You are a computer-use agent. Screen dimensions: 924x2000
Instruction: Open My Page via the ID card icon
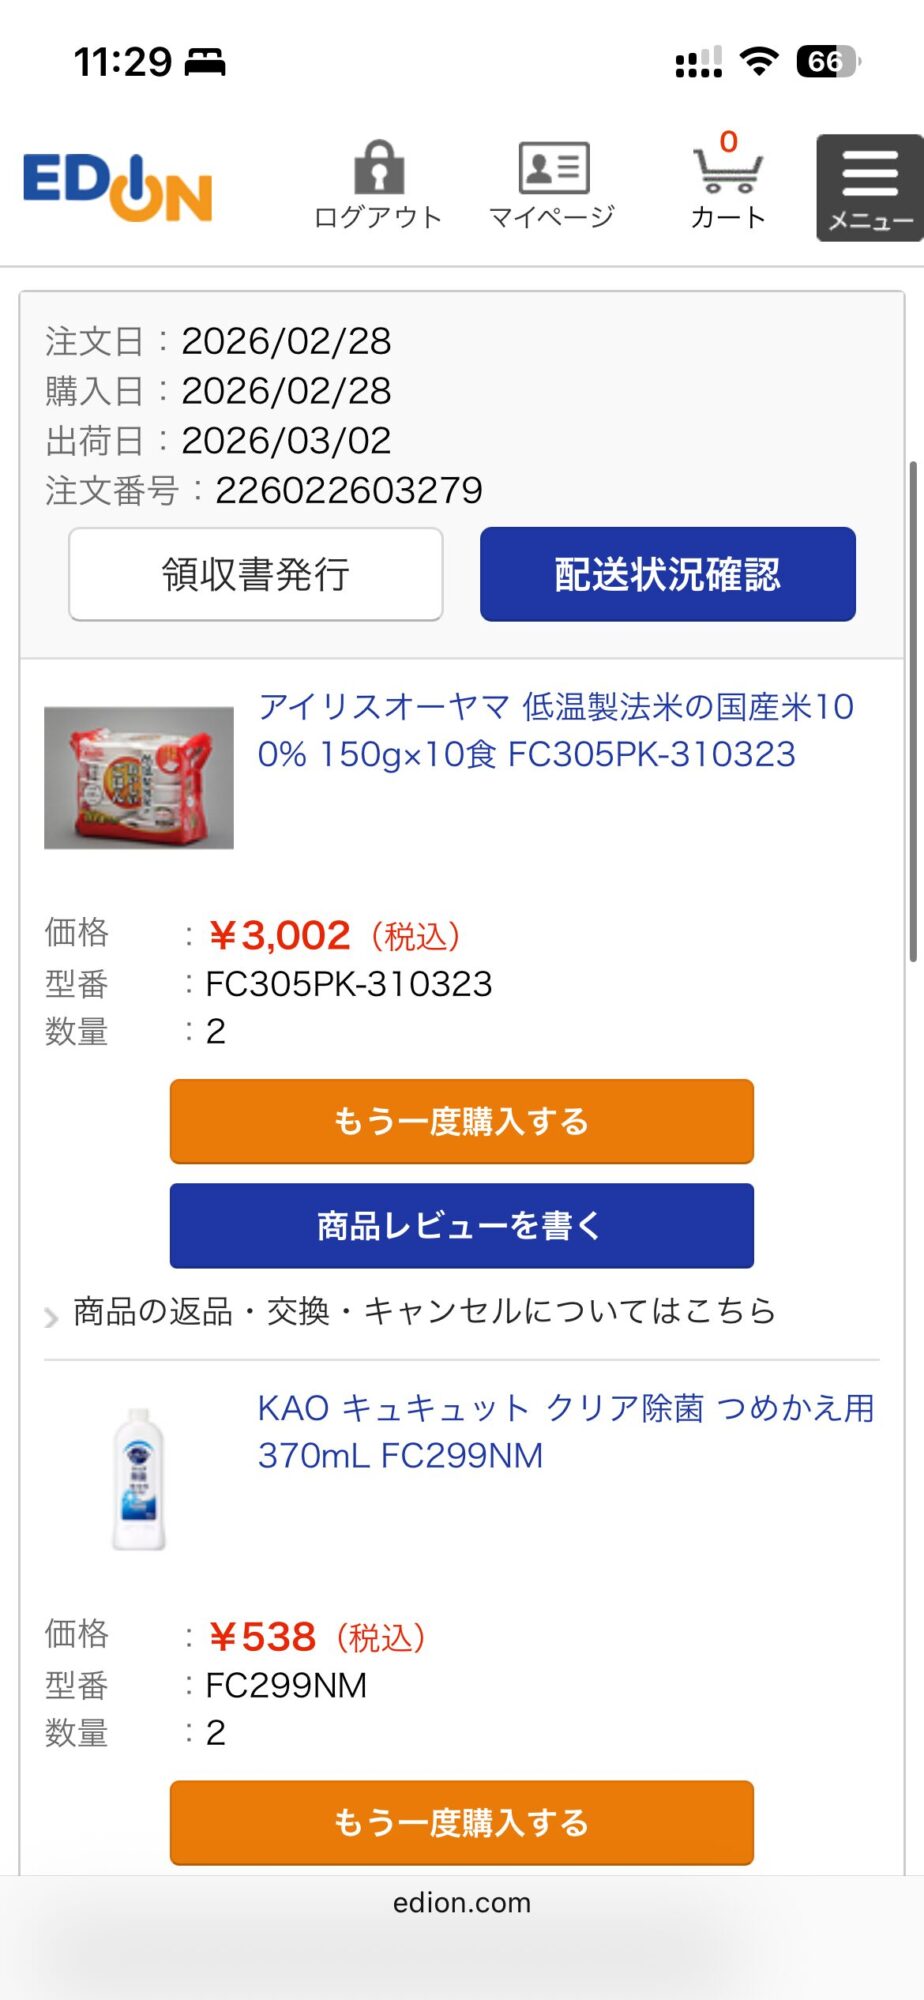(552, 168)
